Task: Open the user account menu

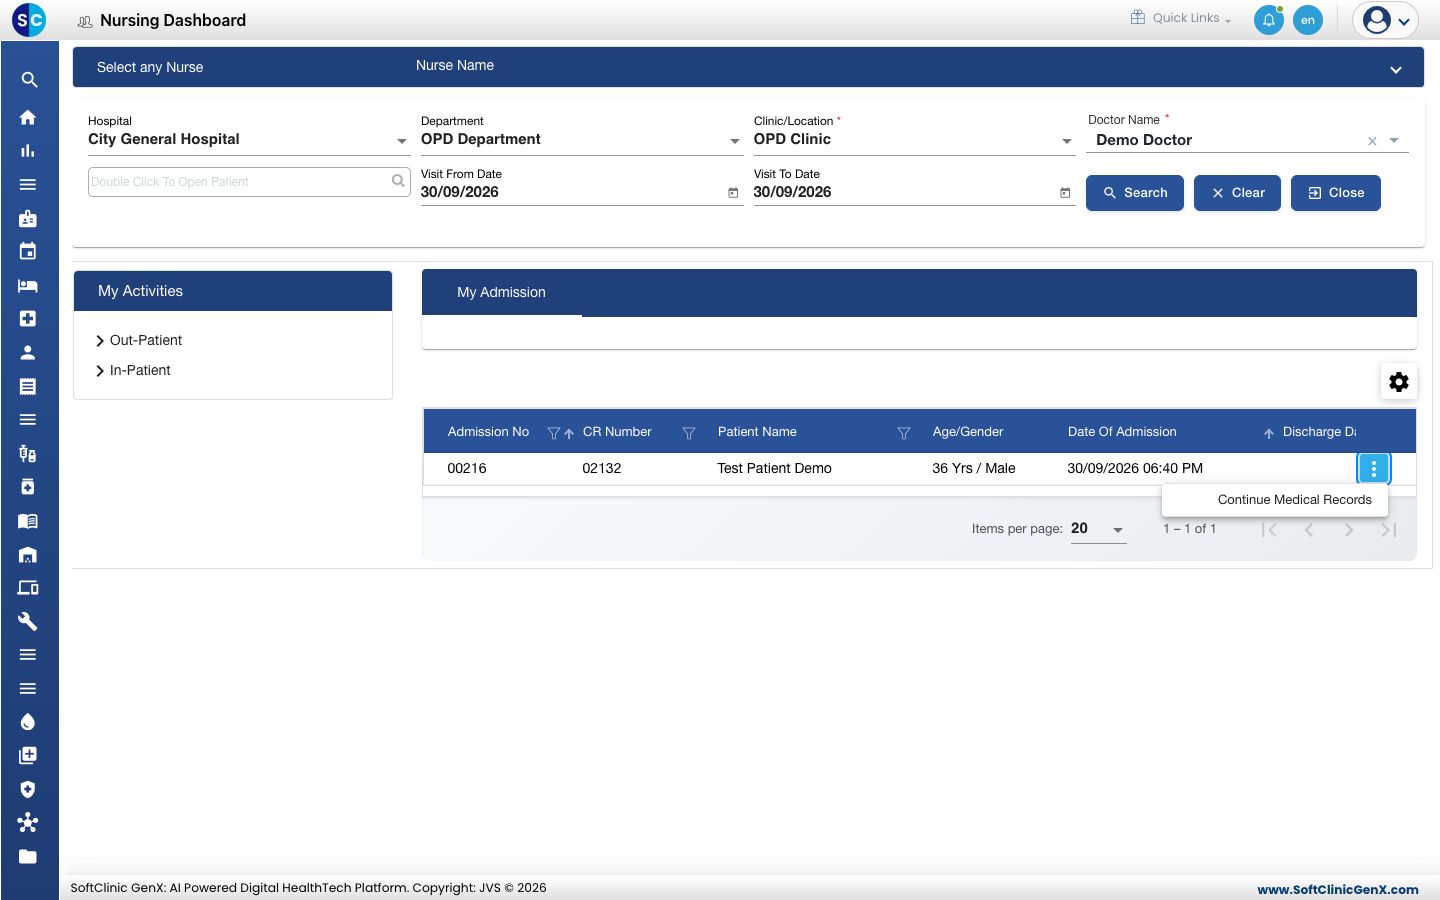Action: point(1386,20)
